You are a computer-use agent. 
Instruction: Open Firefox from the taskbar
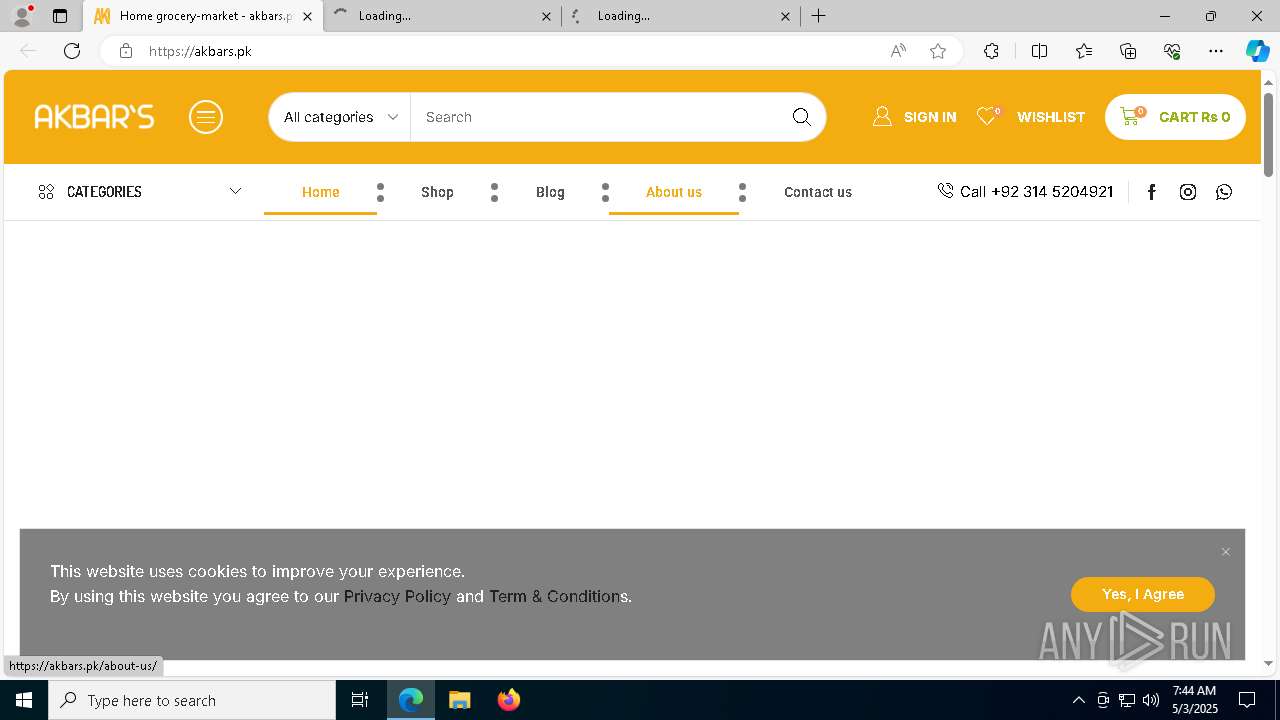point(509,700)
